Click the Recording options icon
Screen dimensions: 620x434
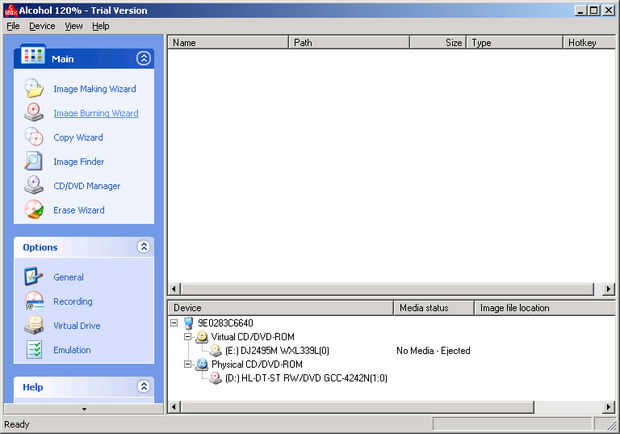point(34,301)
